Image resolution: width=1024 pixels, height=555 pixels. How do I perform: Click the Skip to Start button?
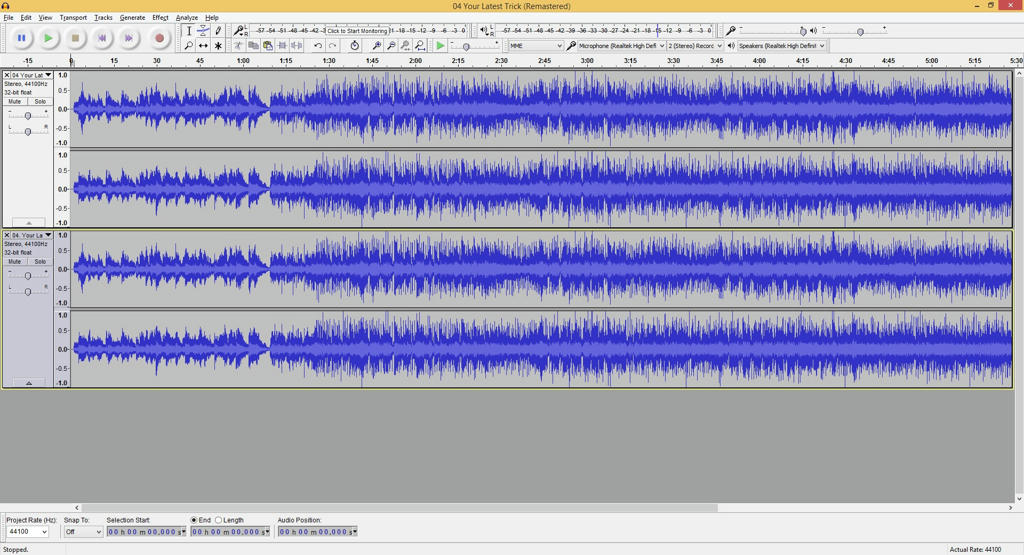(102, 38)
